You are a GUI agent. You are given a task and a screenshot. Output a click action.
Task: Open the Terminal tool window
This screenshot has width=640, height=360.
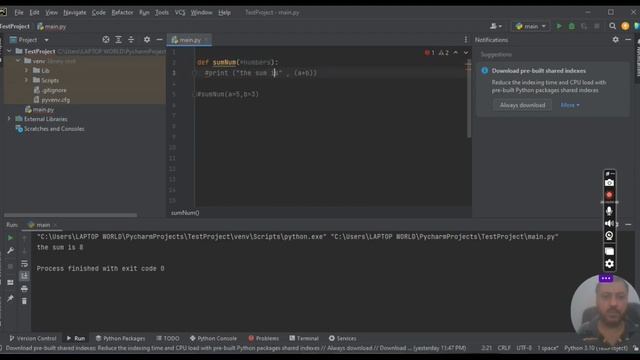tap(304, 338)
